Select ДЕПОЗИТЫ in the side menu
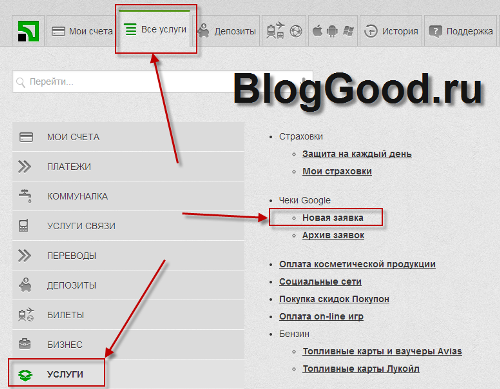The width and height of the screenshot is (500, 389). (128, 285)
